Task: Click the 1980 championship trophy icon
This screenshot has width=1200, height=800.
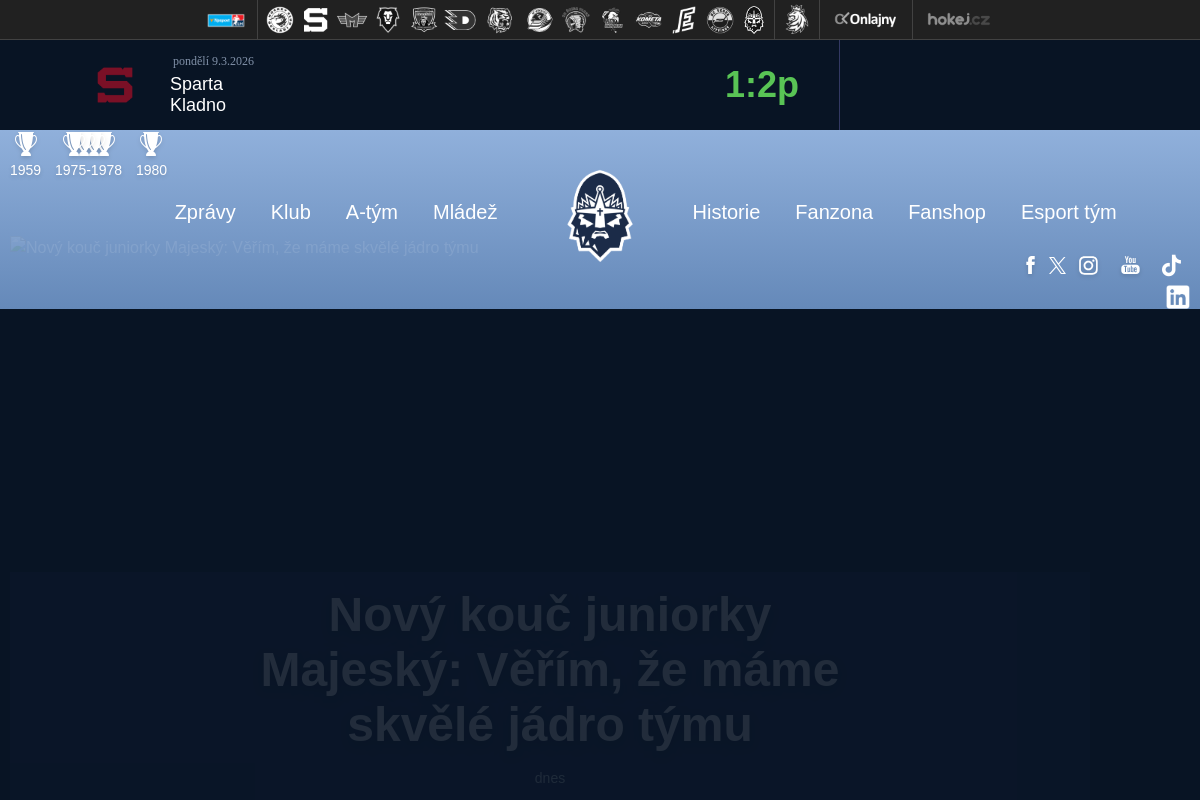Action: pos(151,144)
